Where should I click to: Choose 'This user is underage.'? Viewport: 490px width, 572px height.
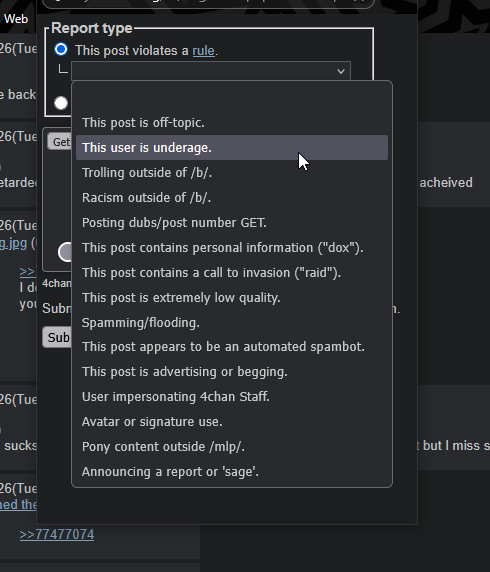(232, 147)
